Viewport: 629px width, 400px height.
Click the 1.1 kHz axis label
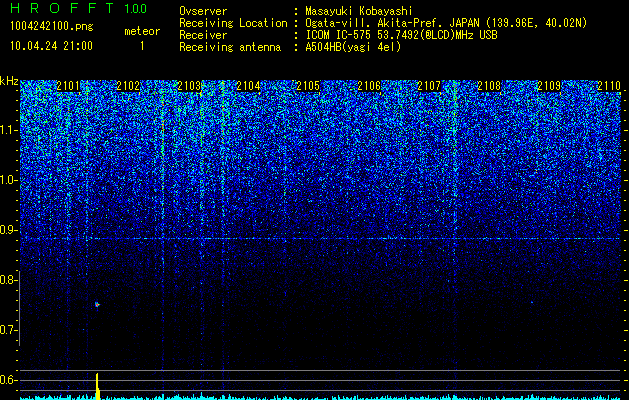pyautogui.click(x=8, y=130)
